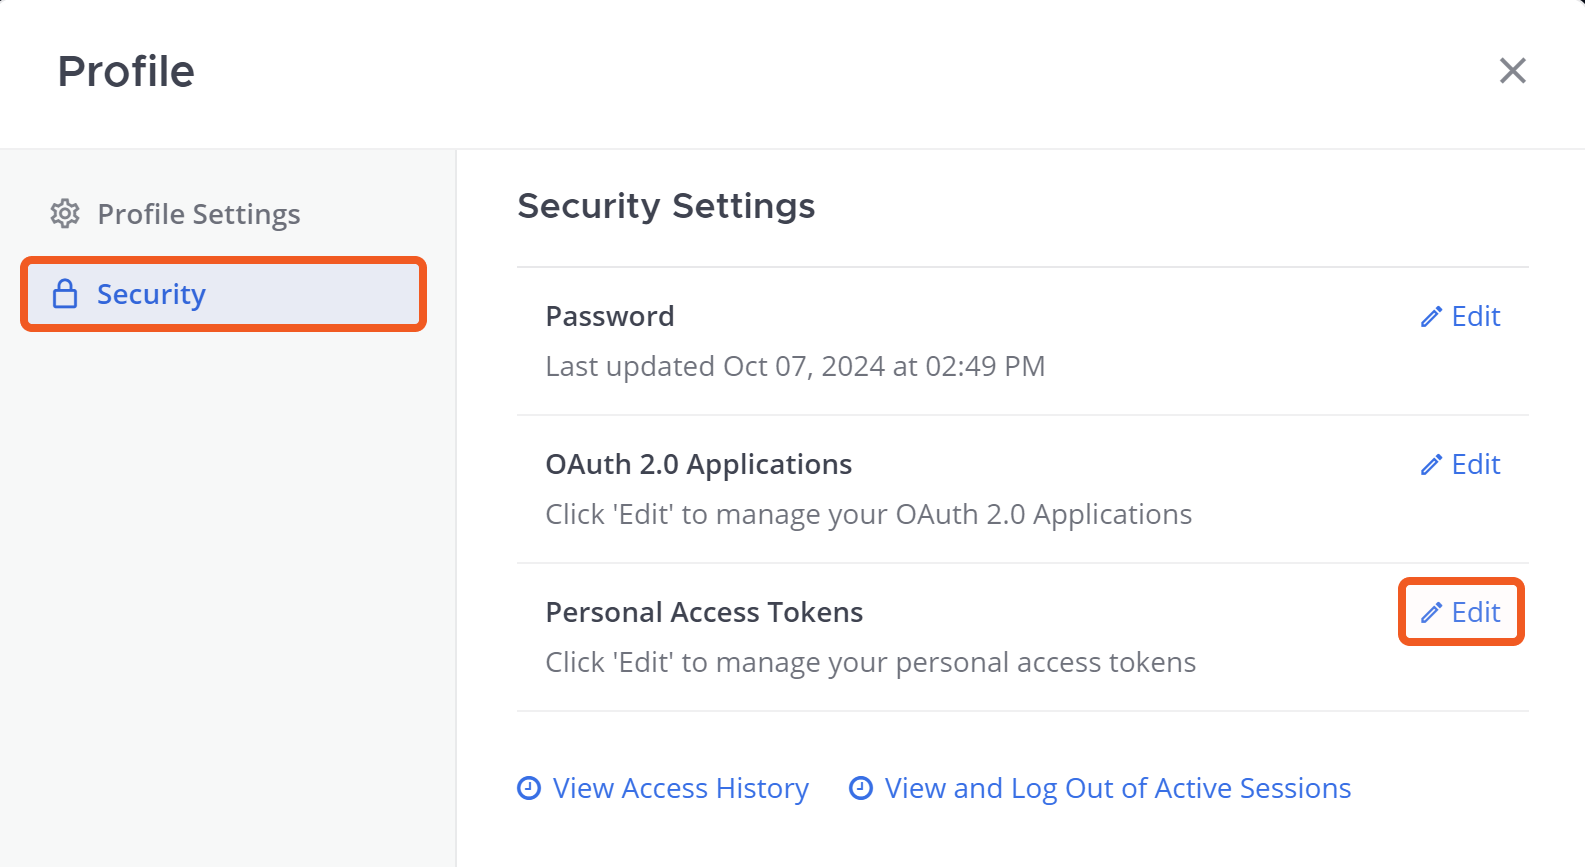Close the Profile dialog with the X

click(x=1512, y=71)
